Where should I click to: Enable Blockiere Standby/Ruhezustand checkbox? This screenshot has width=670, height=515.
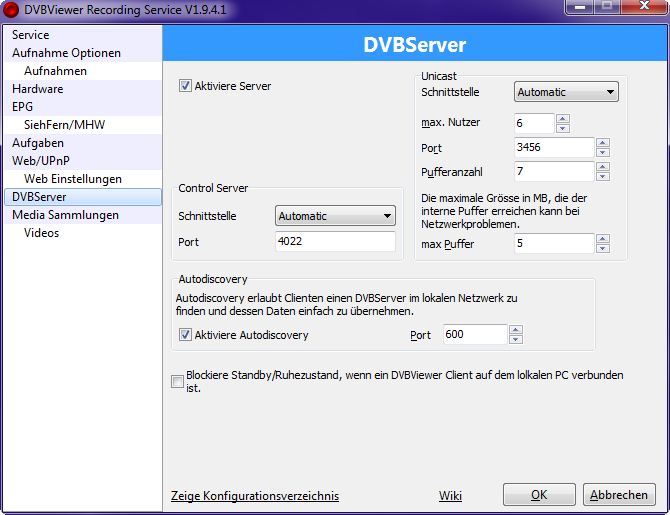point(178,381)
